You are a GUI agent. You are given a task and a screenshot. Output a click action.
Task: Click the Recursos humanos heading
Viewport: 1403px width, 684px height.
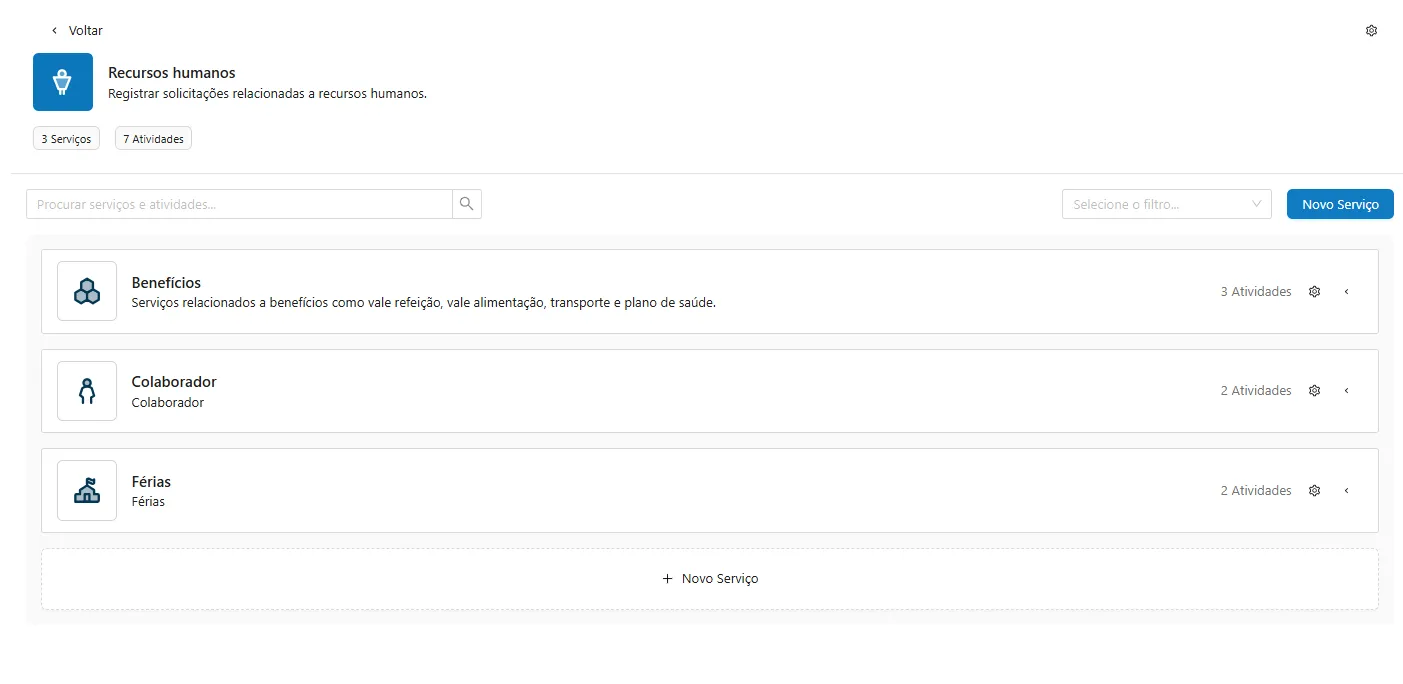click(172, 73)
